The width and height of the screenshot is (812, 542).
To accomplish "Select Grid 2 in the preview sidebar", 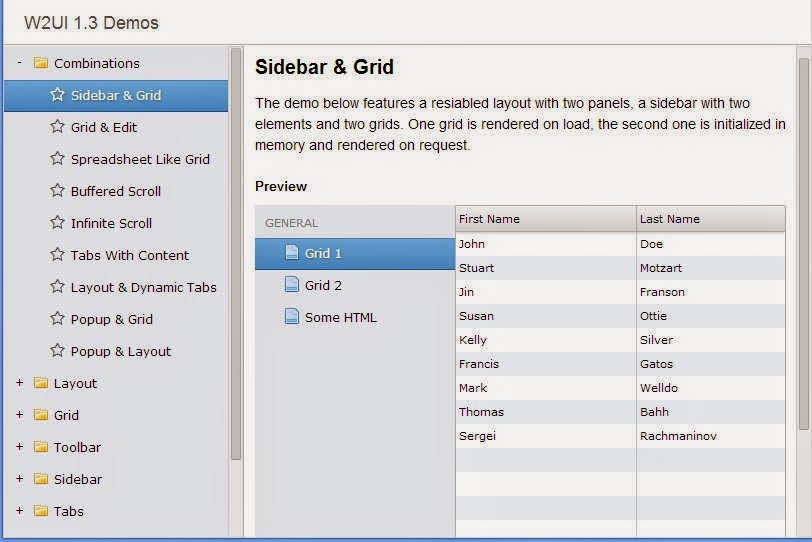I will coord(355,285).
